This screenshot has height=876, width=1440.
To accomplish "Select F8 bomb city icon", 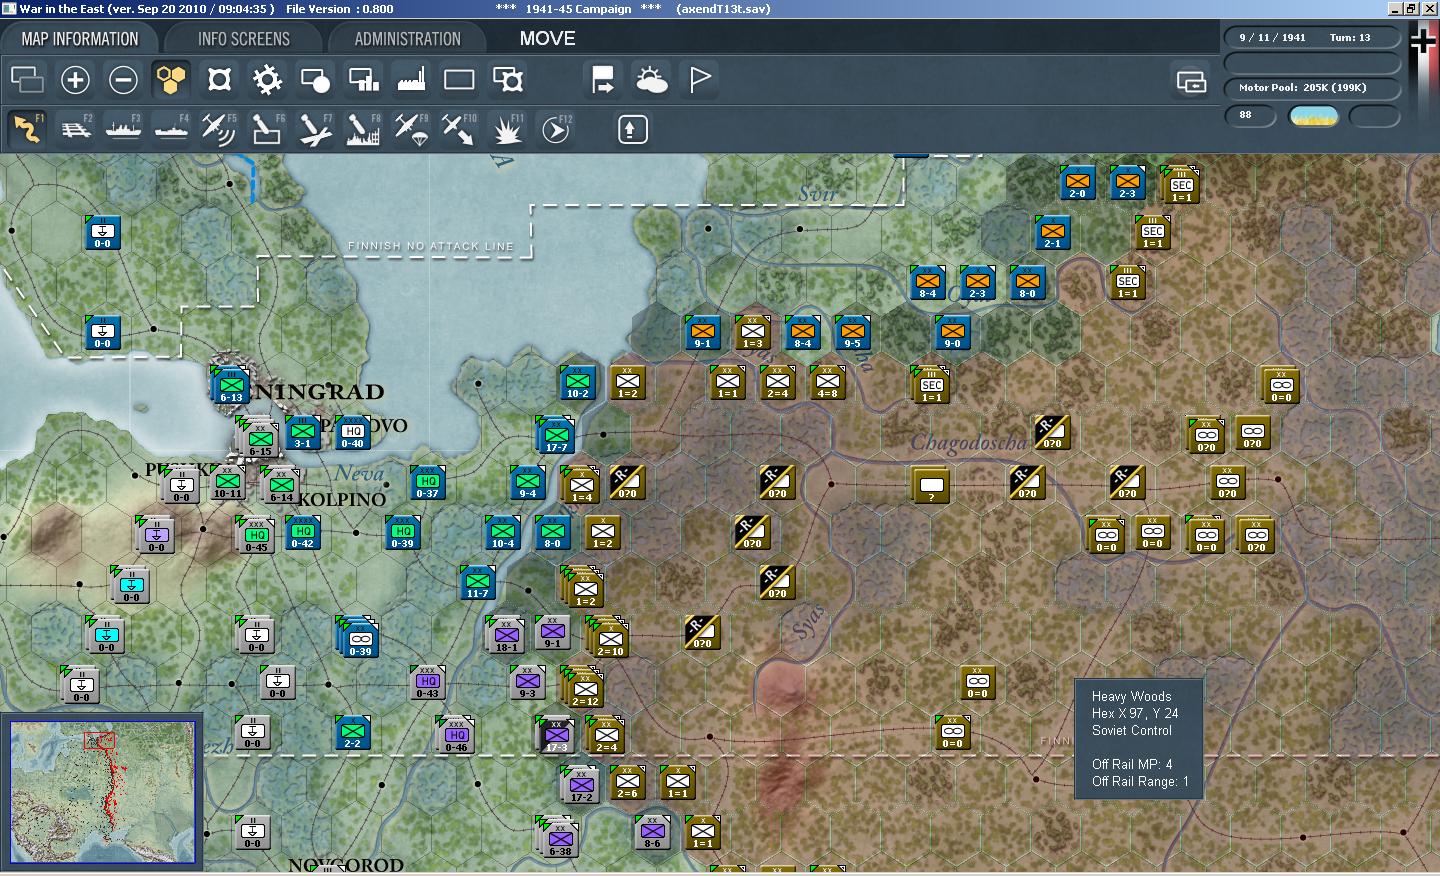I will [x=363, y=129].
